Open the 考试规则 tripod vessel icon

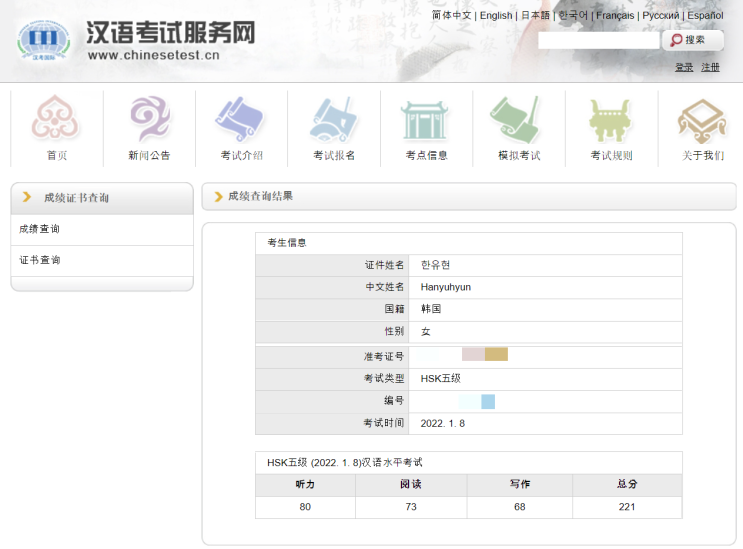pyautogui.click(x=609, y=120)
